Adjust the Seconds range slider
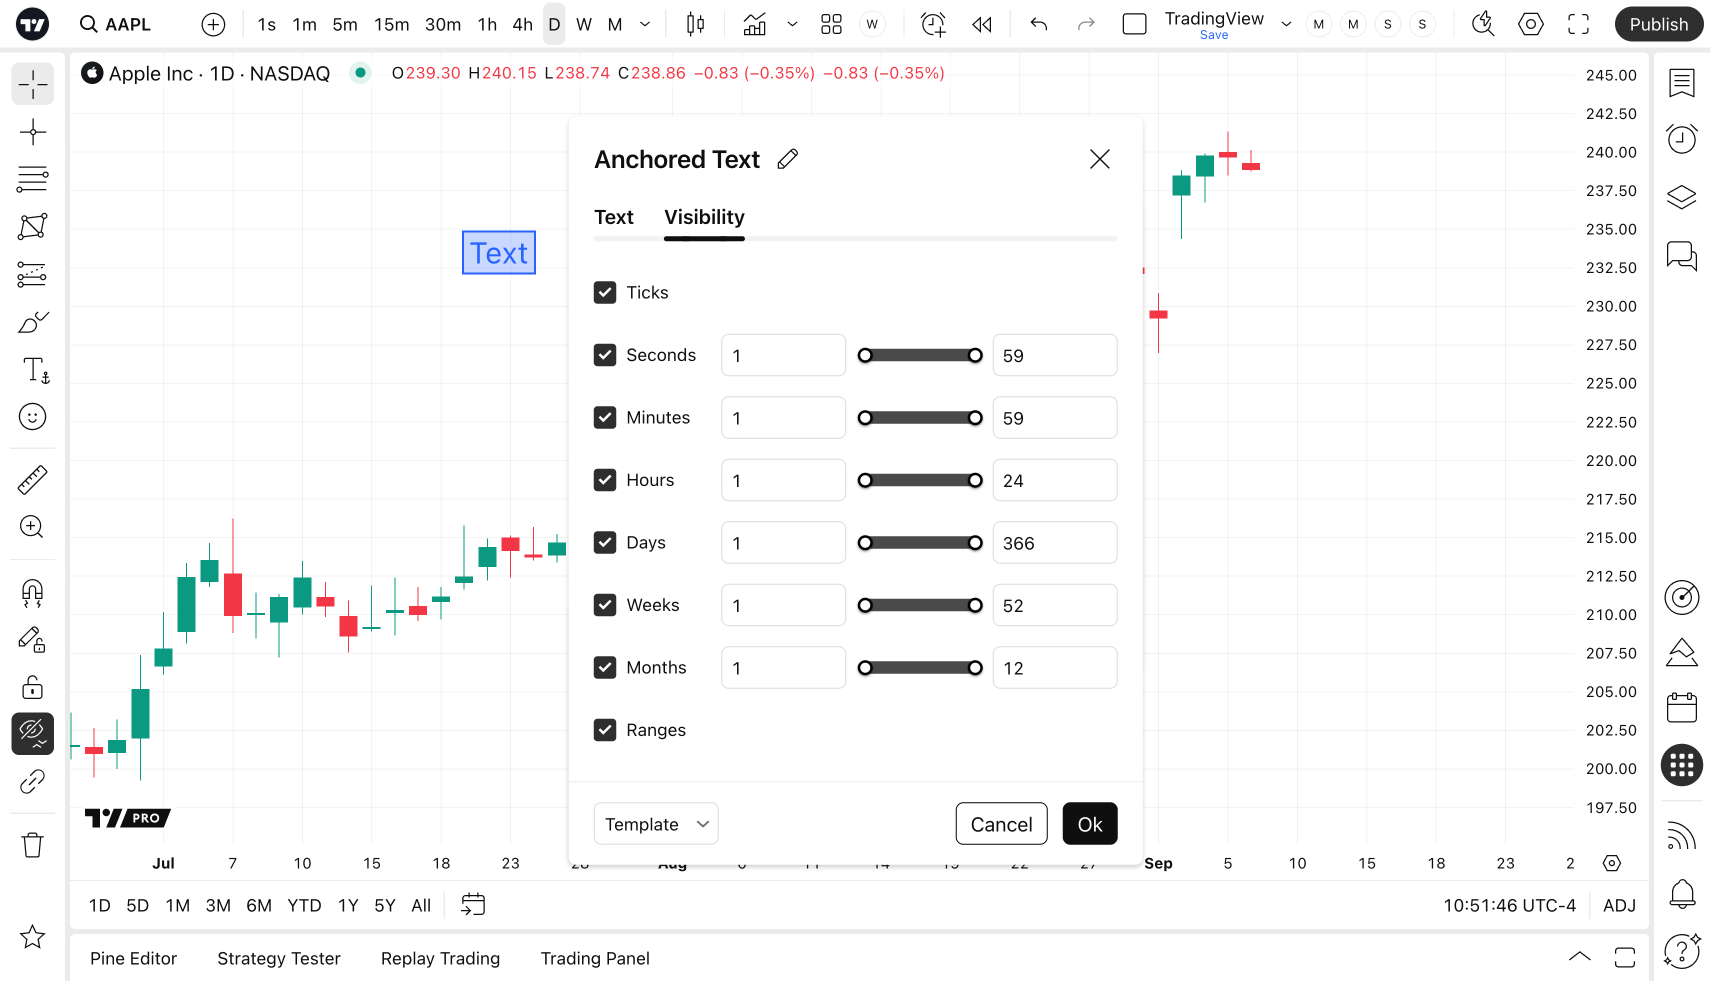 tap(920, 355)
